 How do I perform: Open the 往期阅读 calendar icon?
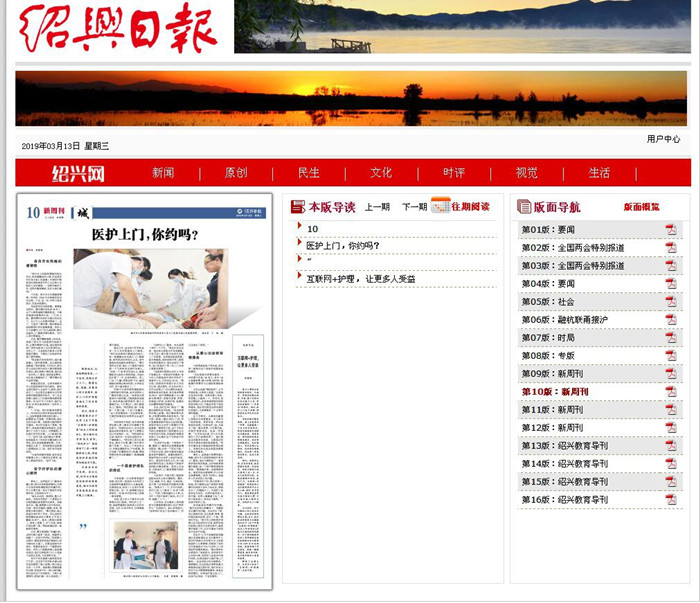pyautogui.click(x=439, y=206)
